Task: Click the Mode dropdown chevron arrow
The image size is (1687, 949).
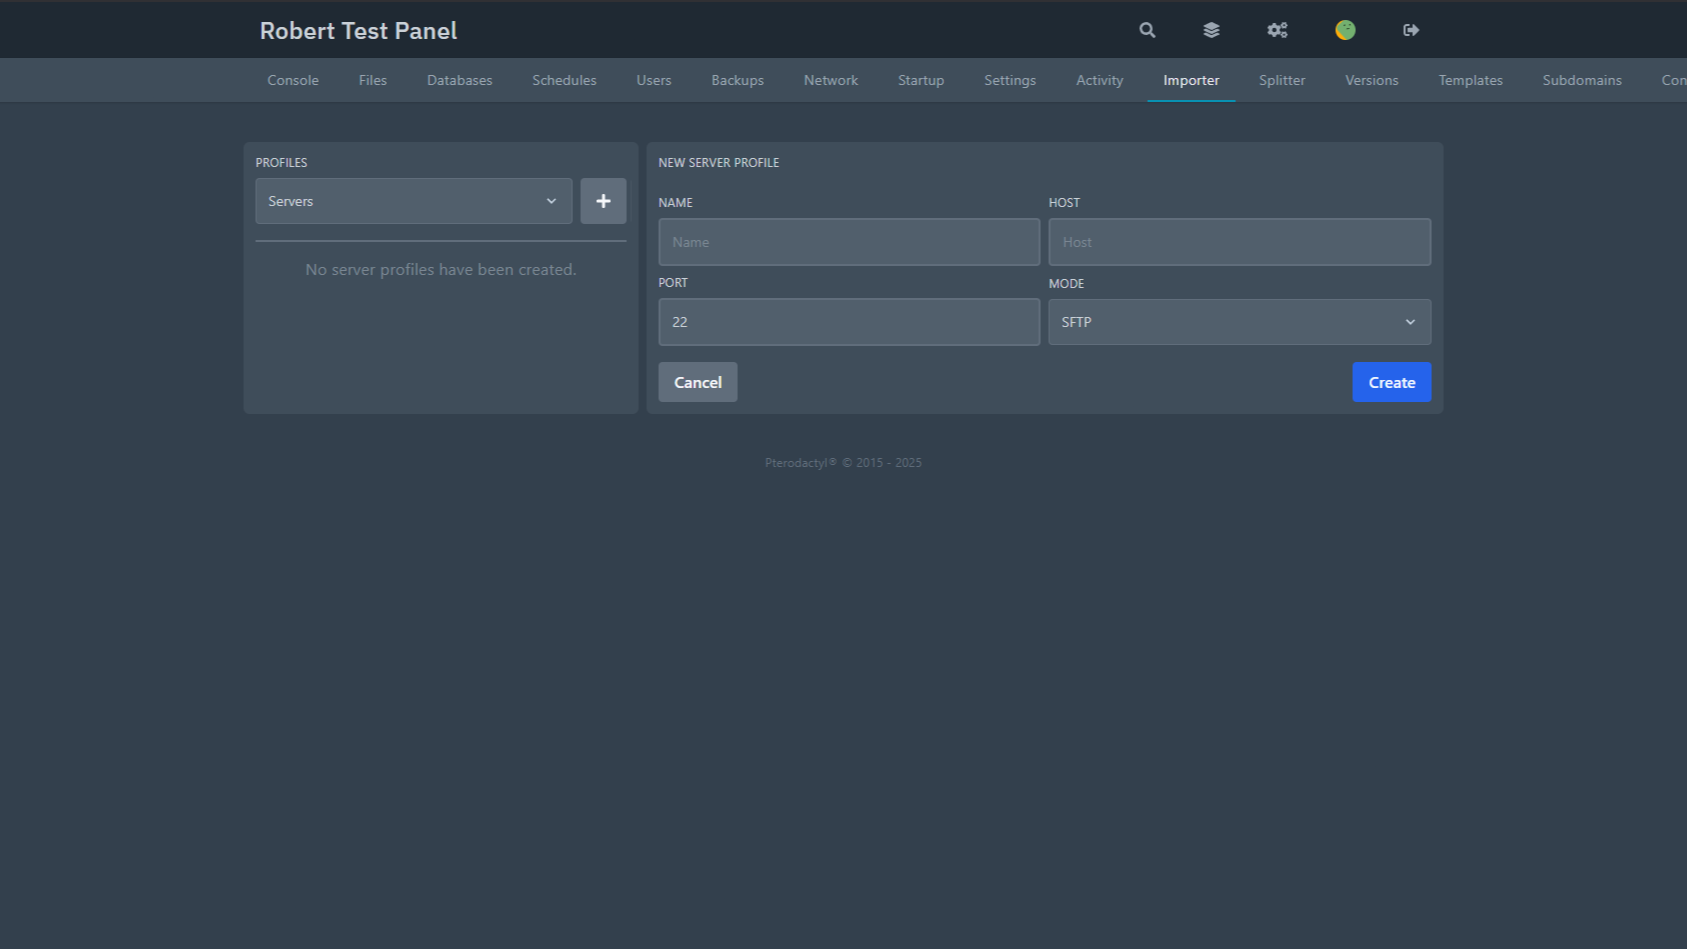Action: [1410, 322]
